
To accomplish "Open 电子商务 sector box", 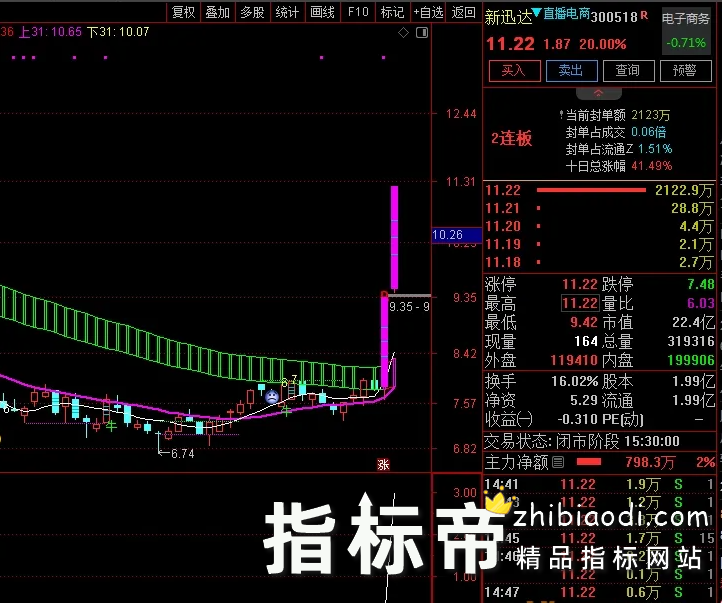I will (x=686, y=31).
